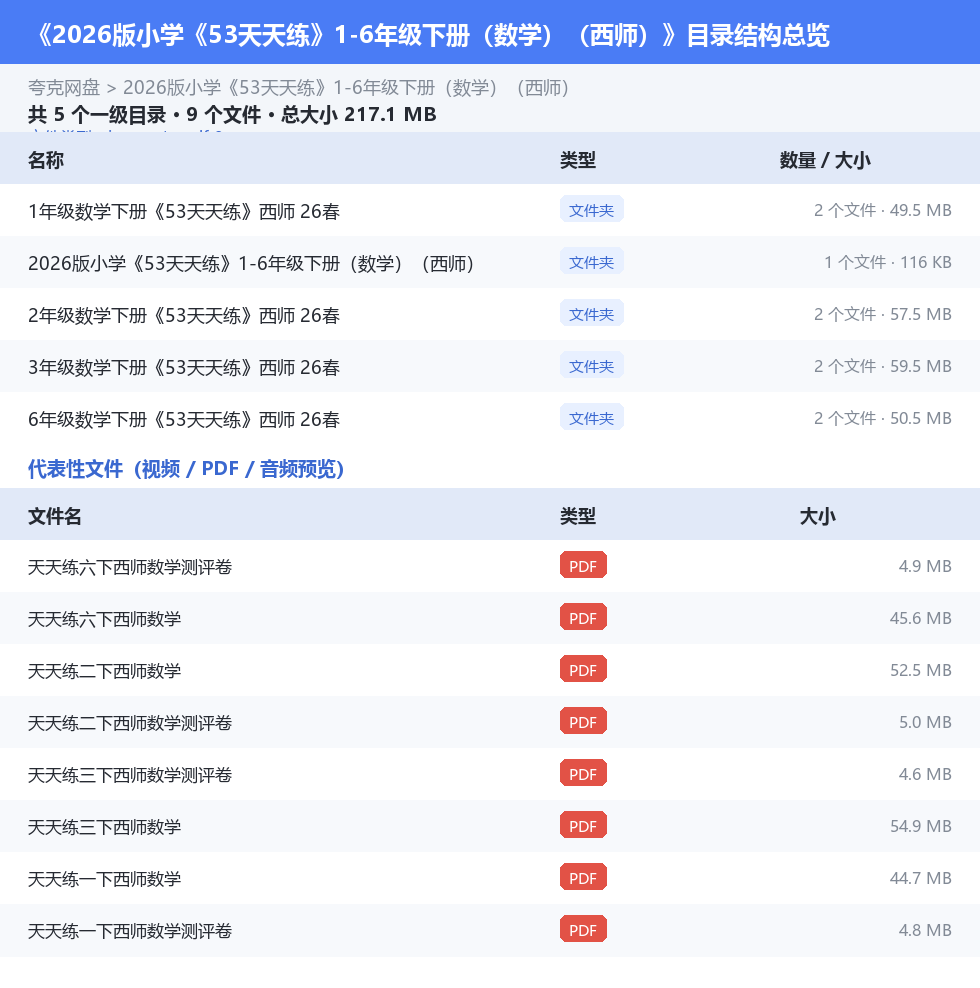
Task: Select the 54.9 MB file 天天练三下西师数学
Action: click(105, 827)
